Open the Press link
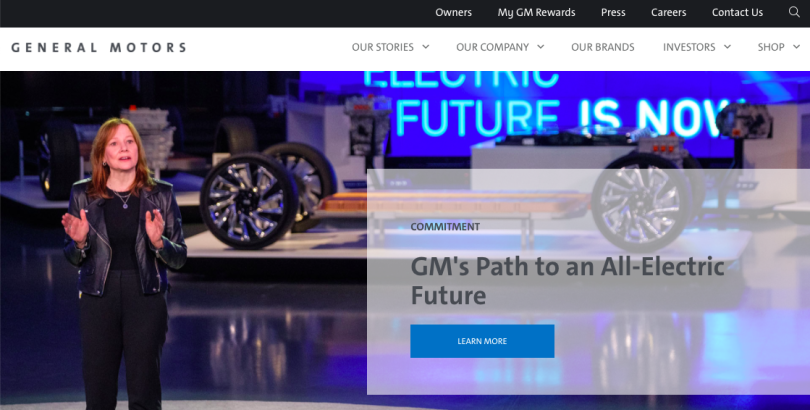 click(x=613, y=12)
